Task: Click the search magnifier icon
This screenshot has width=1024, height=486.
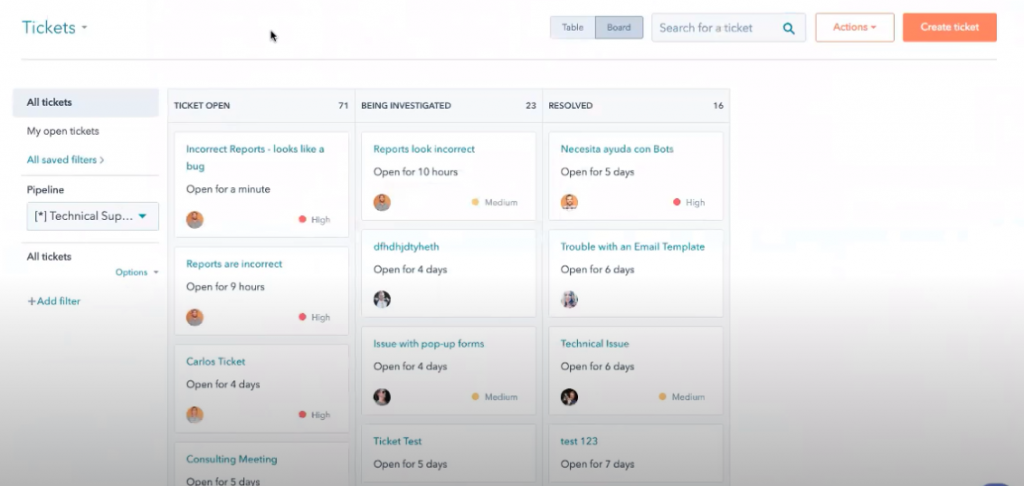Action: coord(789,28)
